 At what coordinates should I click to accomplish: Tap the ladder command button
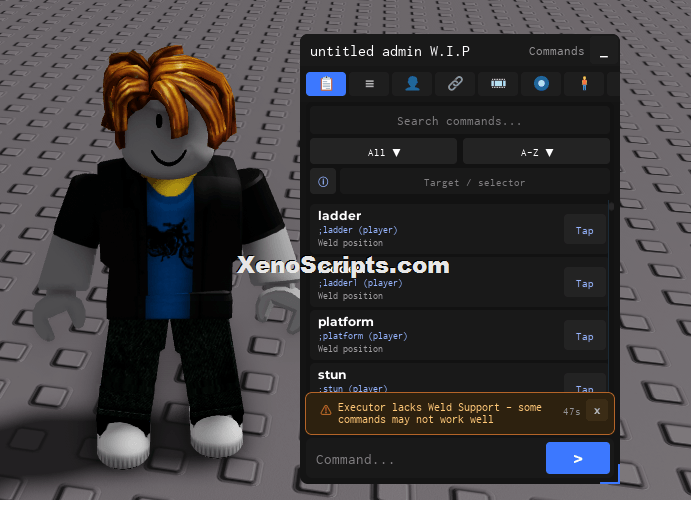click(584, 230)
